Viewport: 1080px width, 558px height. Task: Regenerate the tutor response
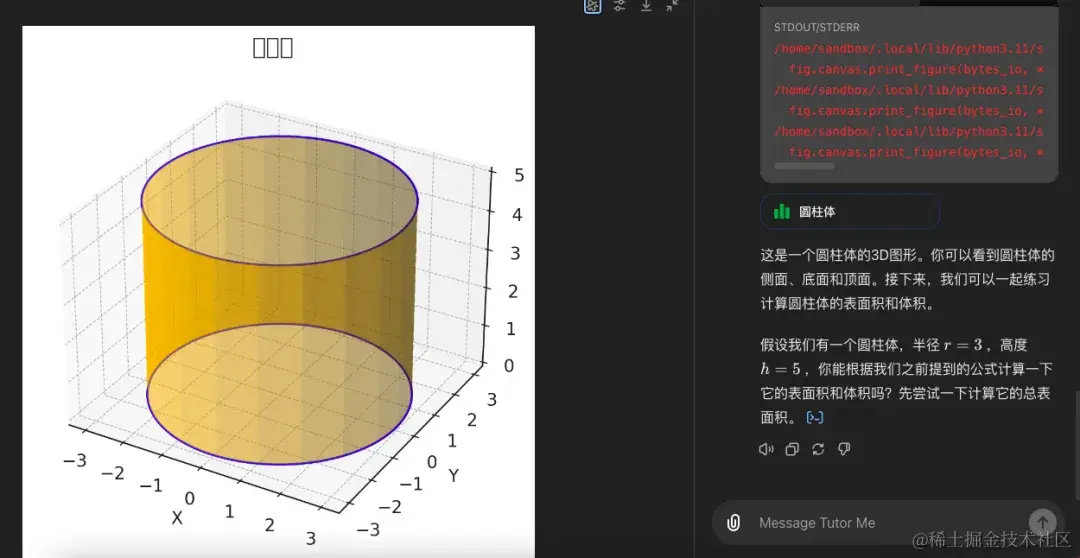tap(818, 449)
